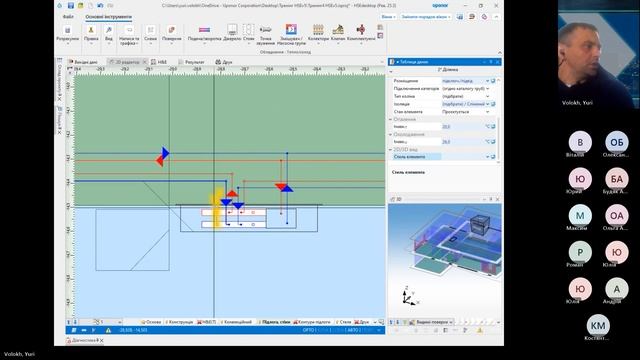
Task: Switch to Основні інструменти ribbon tab
Action: point(109,17)
